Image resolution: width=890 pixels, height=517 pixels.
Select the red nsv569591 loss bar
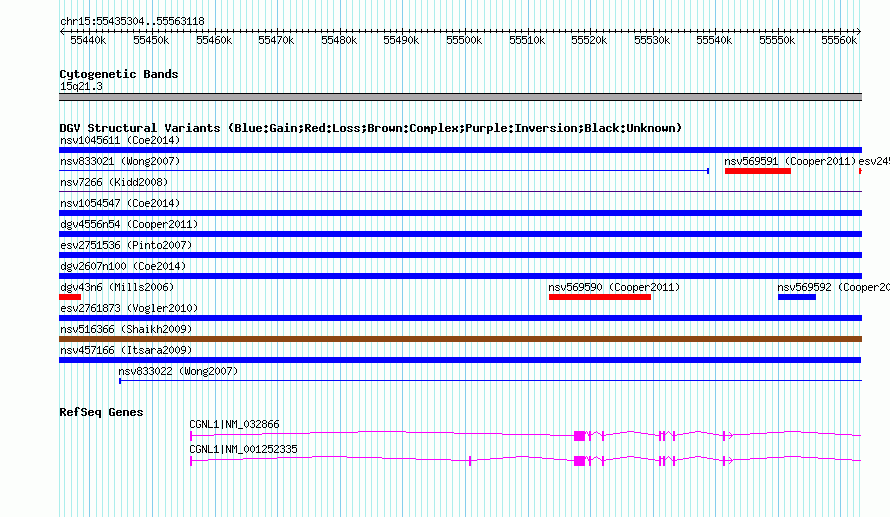pyautogui.click(x=758, y=171)
